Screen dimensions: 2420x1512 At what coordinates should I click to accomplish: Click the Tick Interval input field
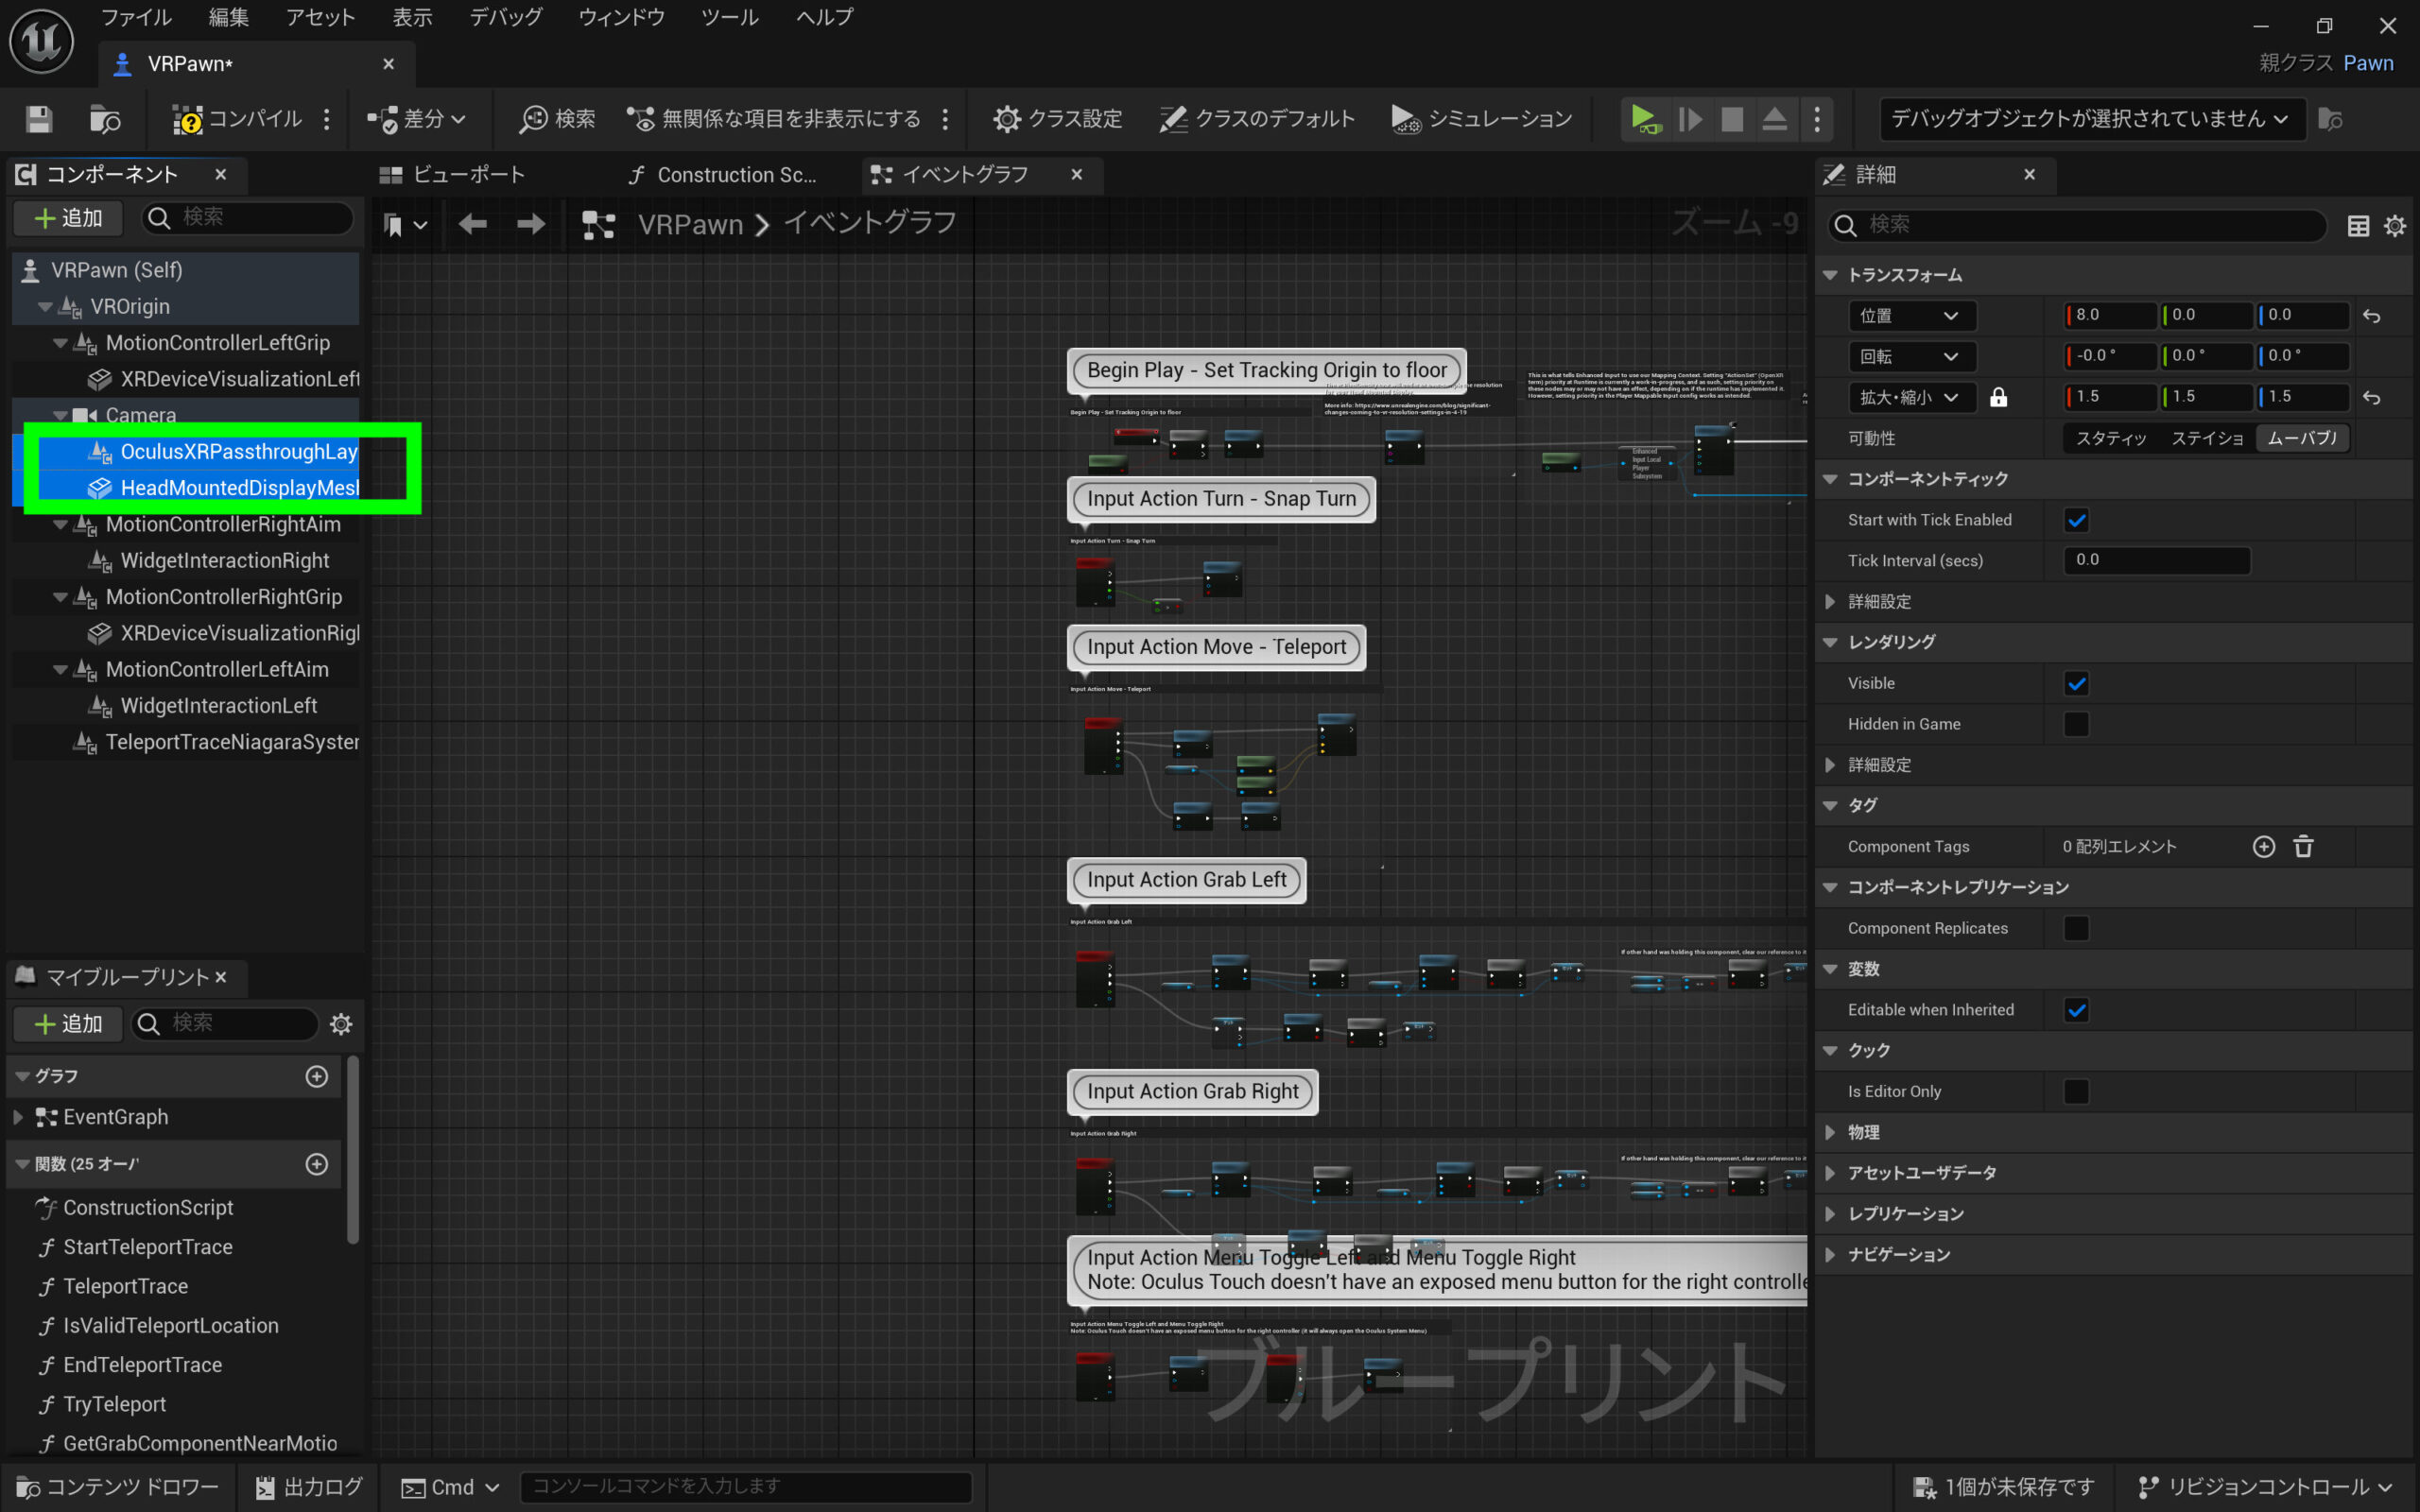click(x=2156, y=561)
